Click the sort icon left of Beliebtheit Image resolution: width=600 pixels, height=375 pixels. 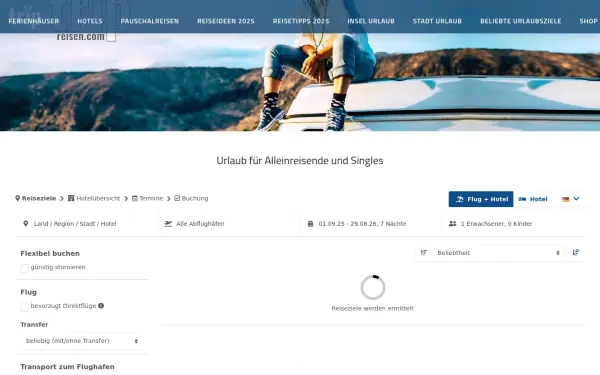[424, 253]
